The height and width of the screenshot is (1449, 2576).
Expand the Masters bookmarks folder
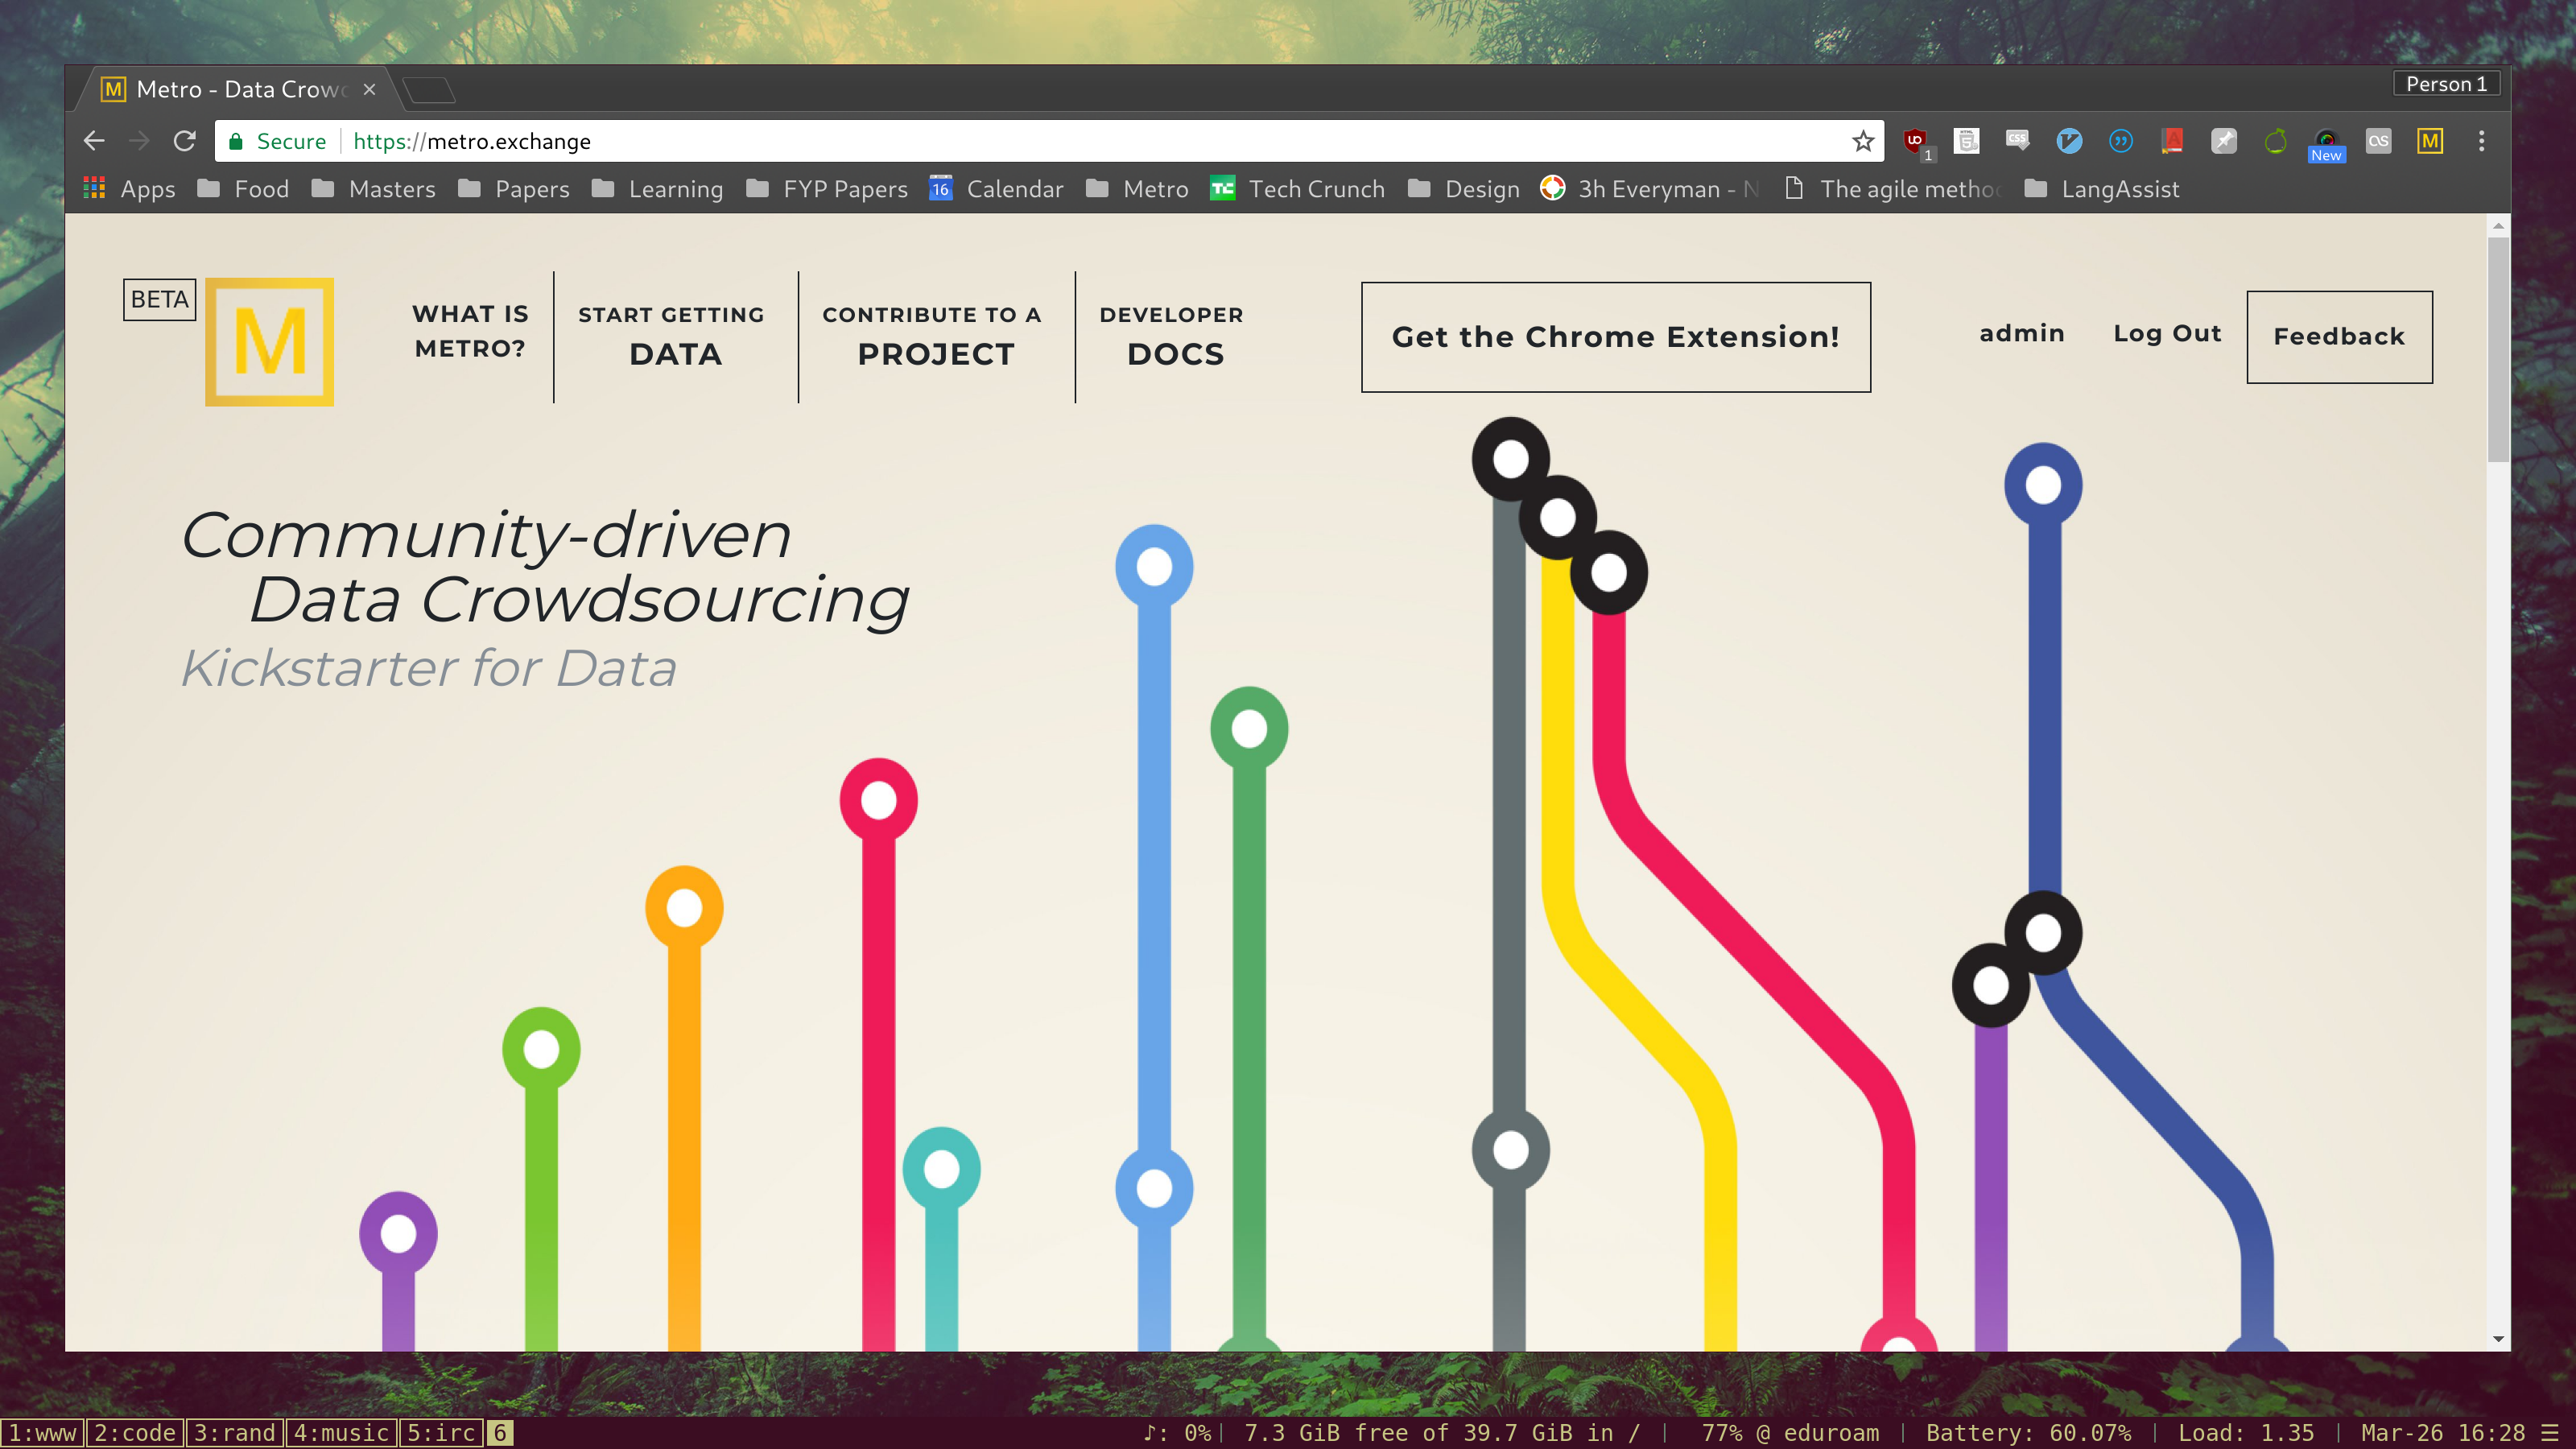click(x=373, y=189)
